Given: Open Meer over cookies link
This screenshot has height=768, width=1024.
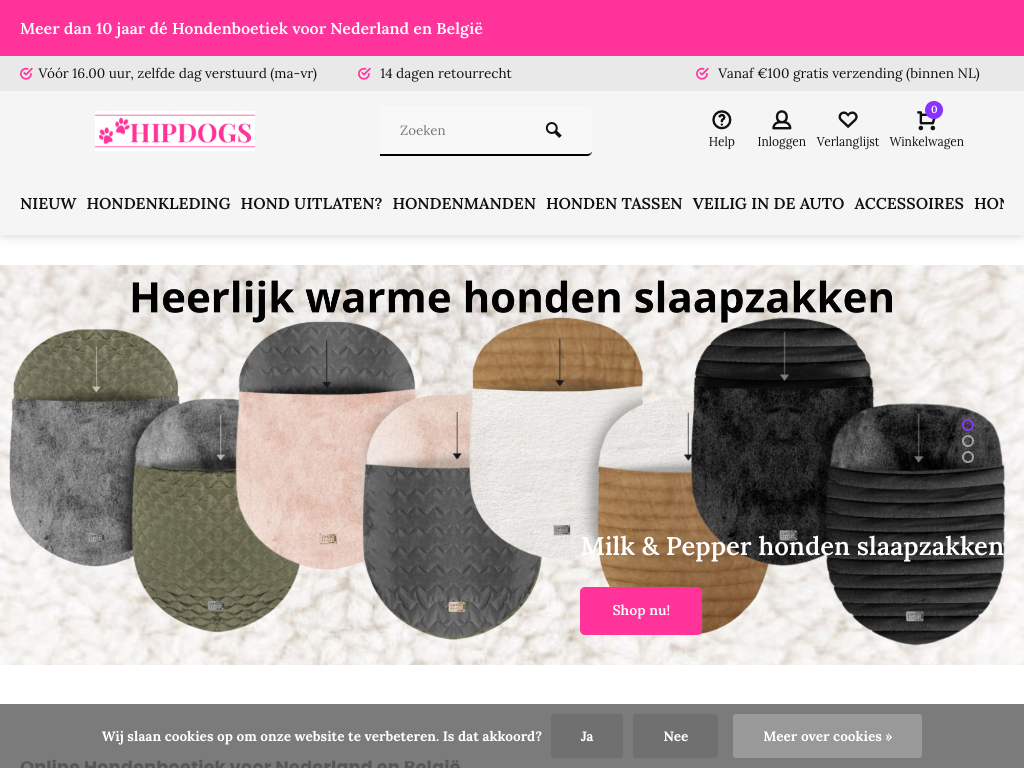Looking at the screenshot, I should pos(827,736).
